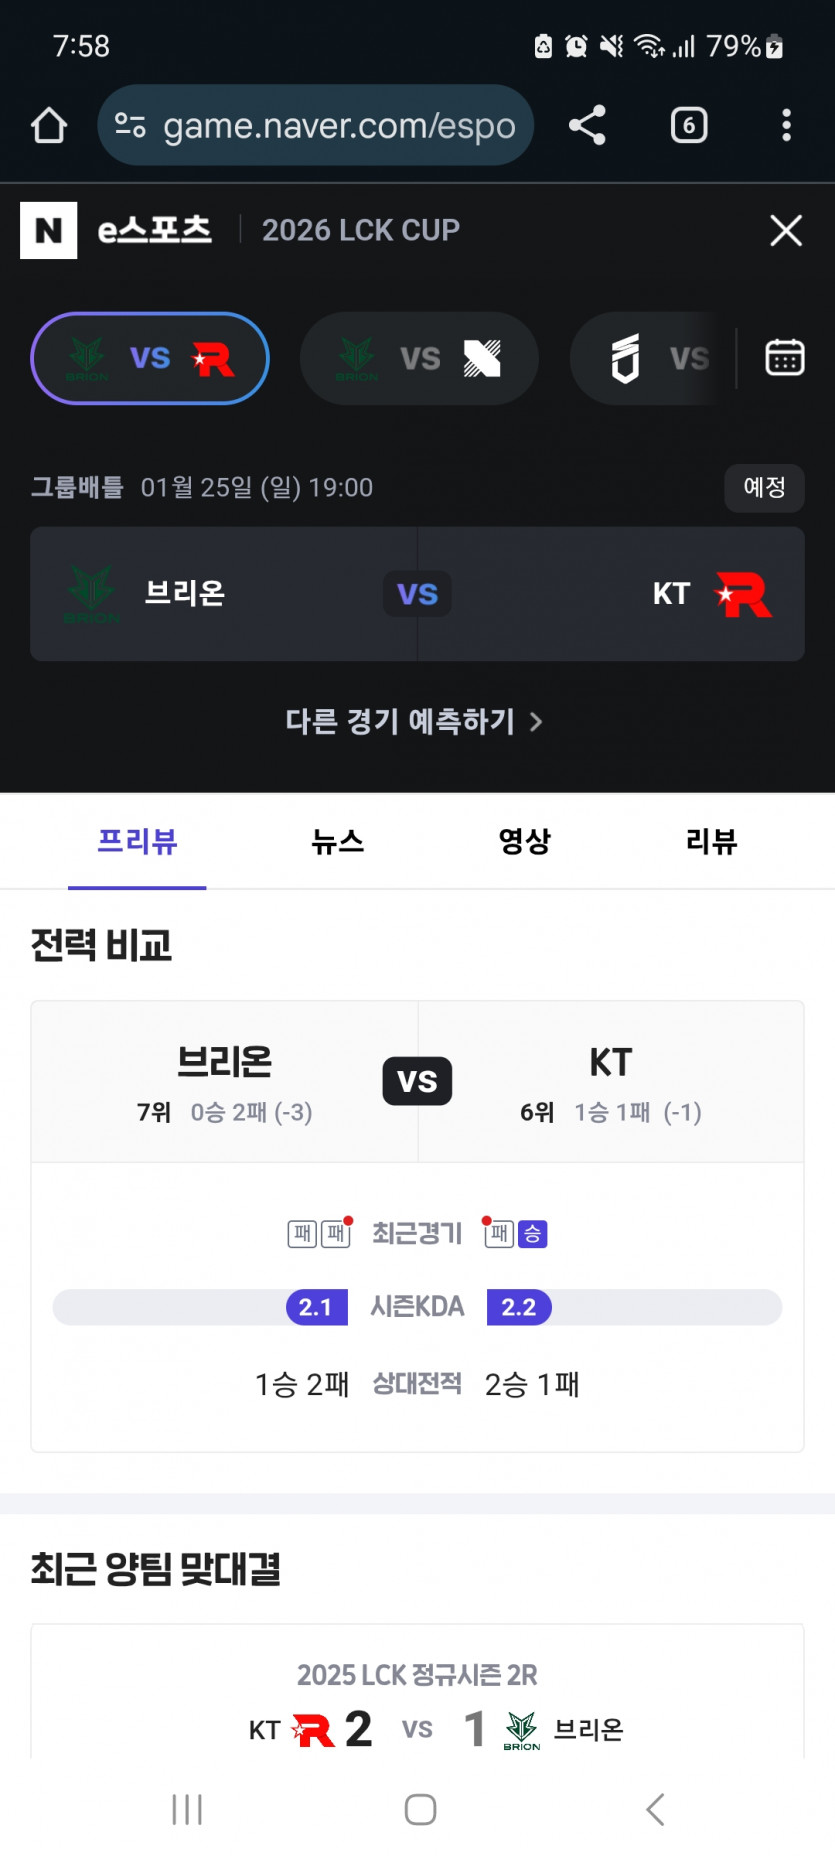835x1856 pixels.
Task: Click the KT Rolster logo next to KT
Action: tap(745, 594)
